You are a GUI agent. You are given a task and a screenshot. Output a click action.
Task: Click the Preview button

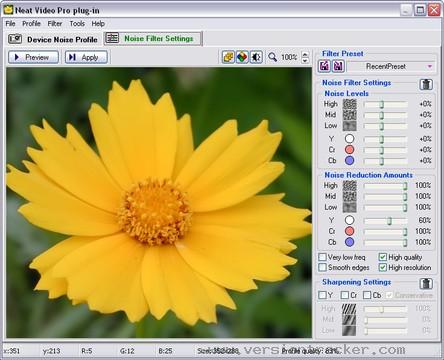click(33, 57)
